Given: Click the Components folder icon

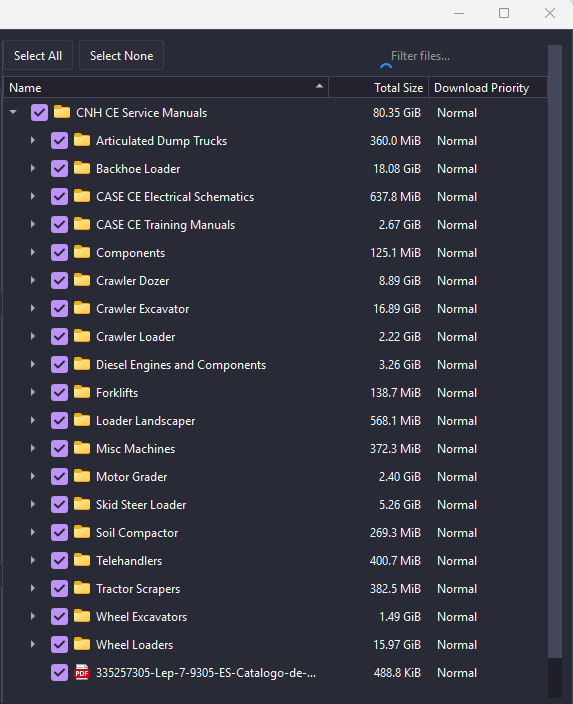Looking at the screenshot, I should click(x=82, y=252).
